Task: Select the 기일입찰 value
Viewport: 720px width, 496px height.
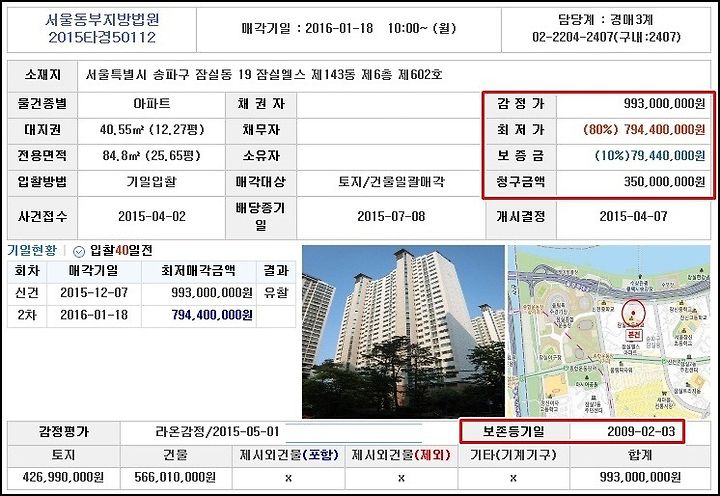Action: pos(152,182)
